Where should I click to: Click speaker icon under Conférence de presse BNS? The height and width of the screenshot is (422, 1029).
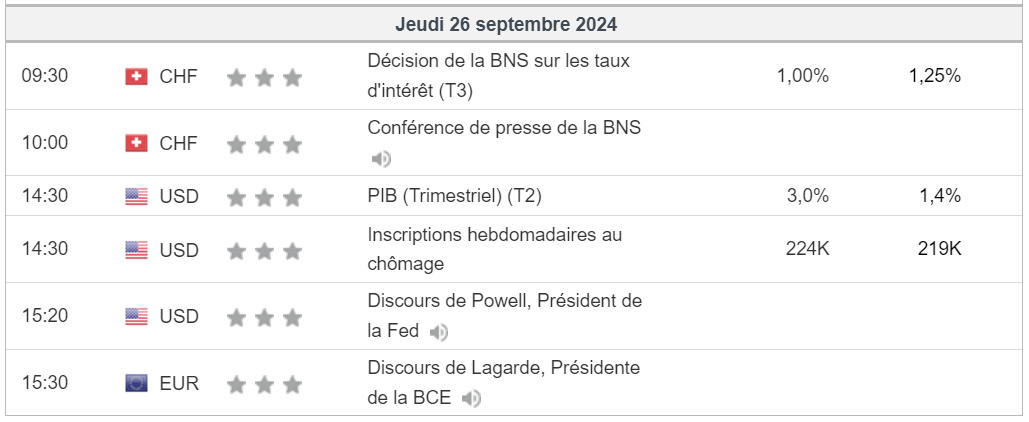point(381,159)
